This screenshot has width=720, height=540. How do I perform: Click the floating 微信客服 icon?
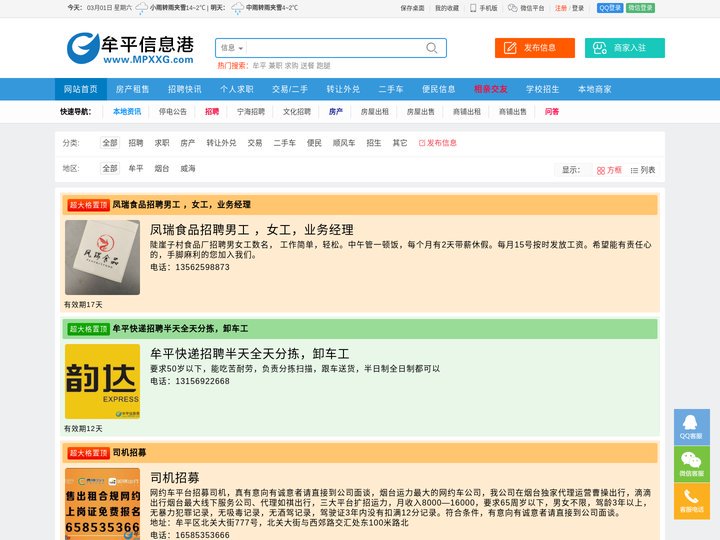tap(692, 464)
